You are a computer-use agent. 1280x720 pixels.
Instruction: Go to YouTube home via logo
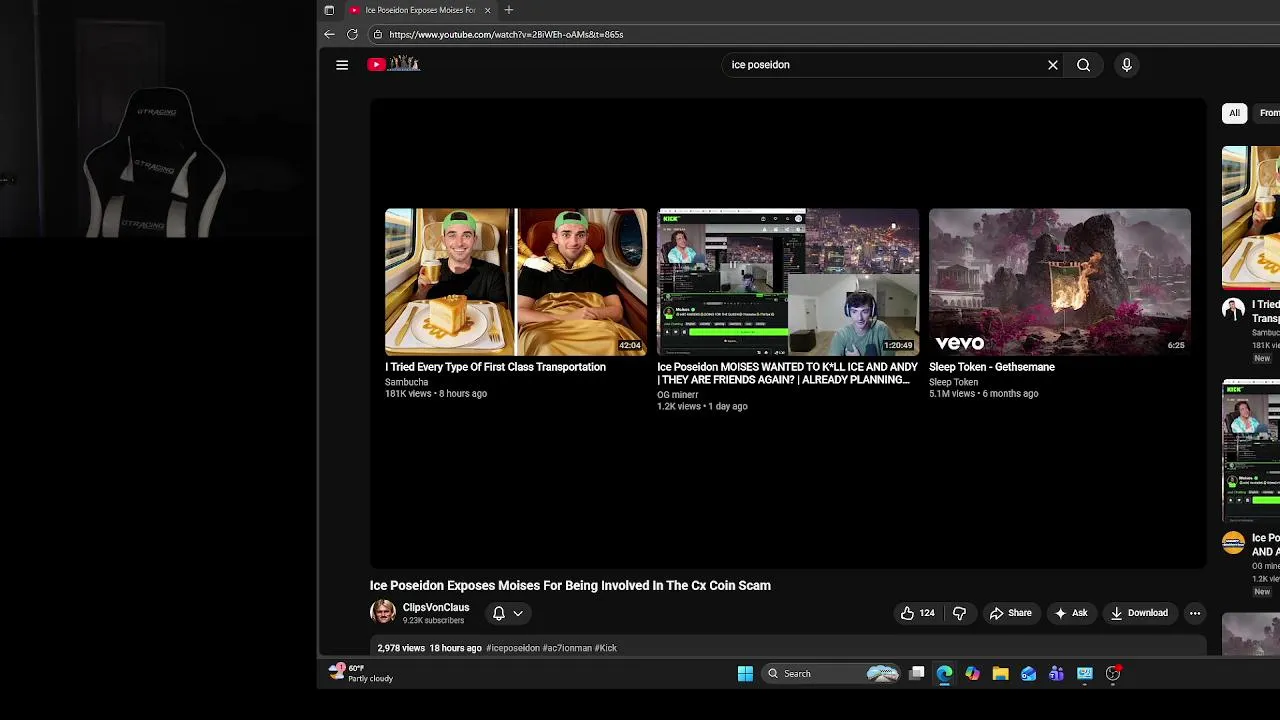394,64
